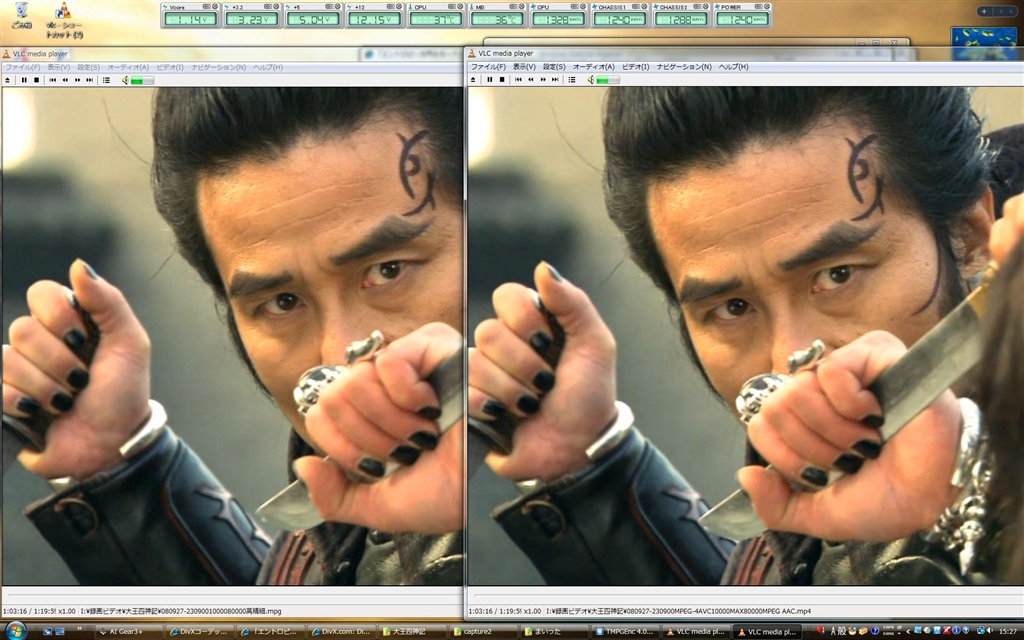
Task: Rewind video in right VLC window
Action: pos(530,79)
